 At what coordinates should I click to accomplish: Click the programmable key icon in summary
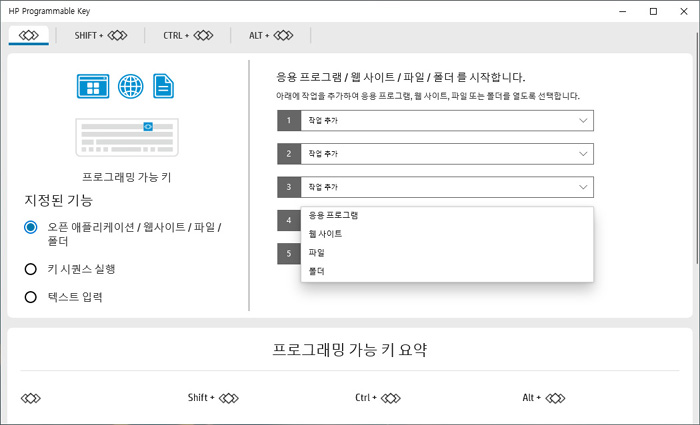coord(31,398)
